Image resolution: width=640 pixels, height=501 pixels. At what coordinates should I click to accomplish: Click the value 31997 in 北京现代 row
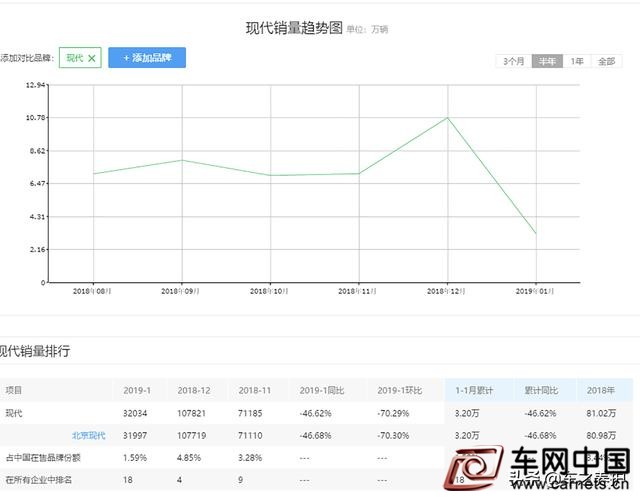[x=135, y=435]
